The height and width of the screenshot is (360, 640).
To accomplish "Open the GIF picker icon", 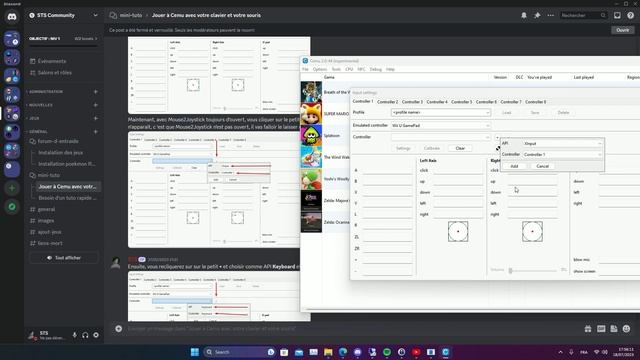I will 601,329.
